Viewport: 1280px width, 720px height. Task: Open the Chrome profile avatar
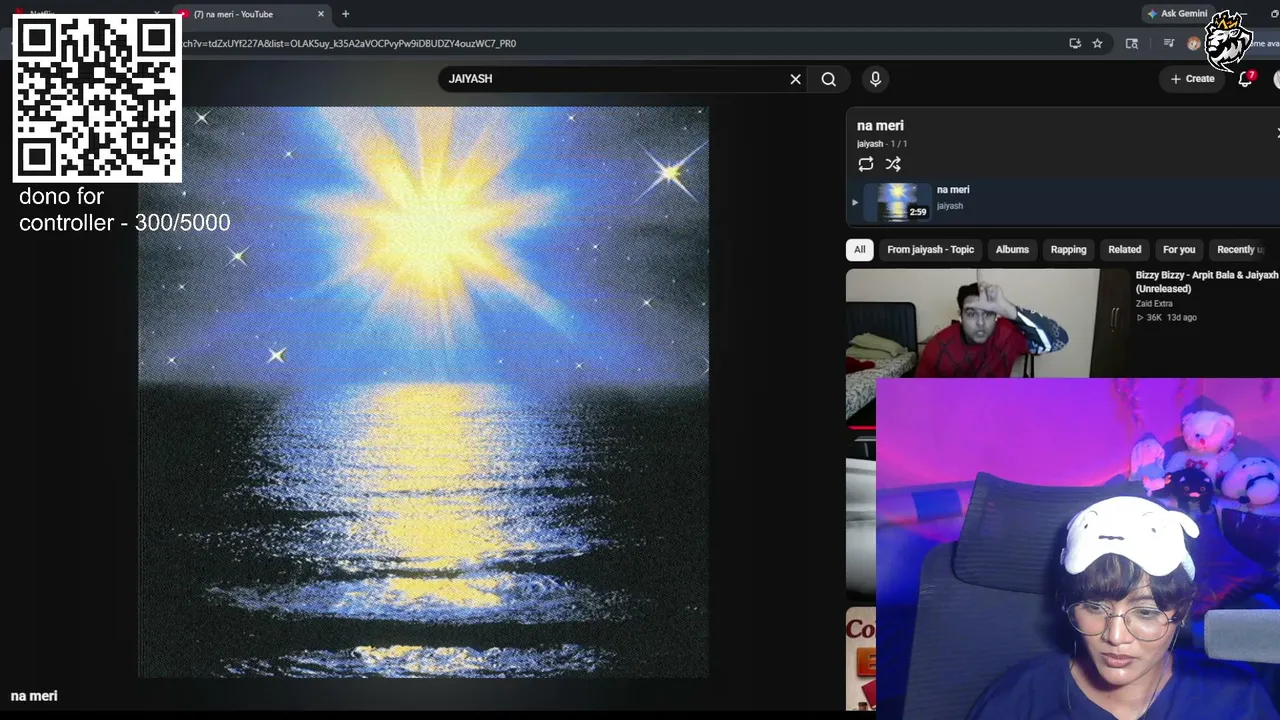1193,44
